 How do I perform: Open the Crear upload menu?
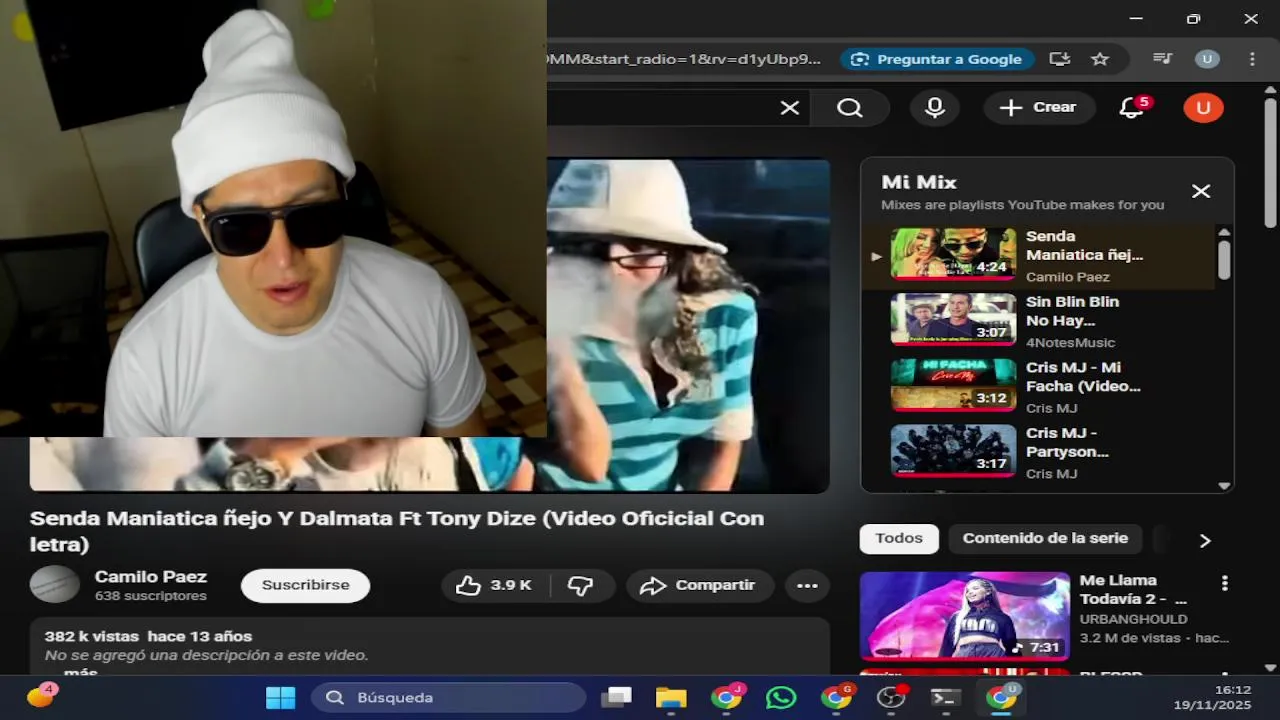[1039, 108]
